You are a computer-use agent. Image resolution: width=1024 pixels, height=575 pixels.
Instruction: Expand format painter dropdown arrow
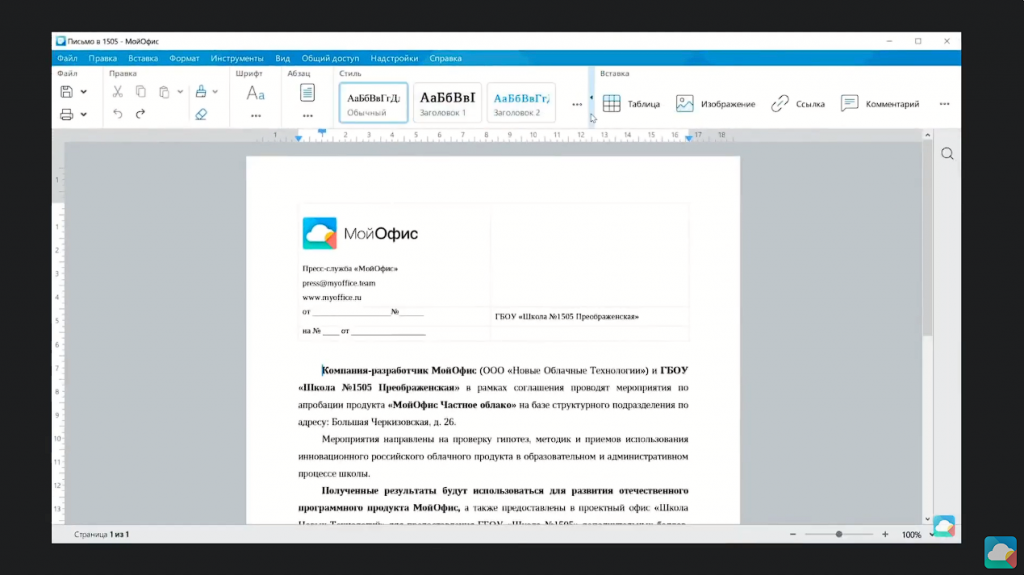pos(216,92)
